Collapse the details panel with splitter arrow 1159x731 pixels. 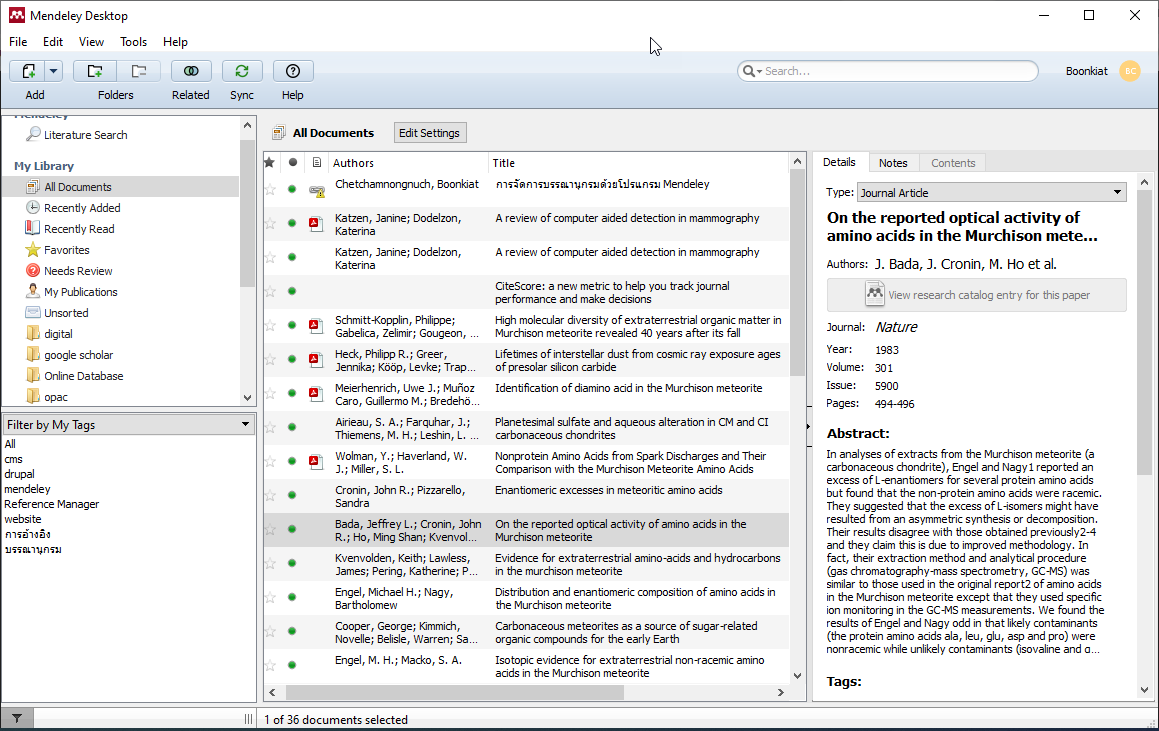(809, 426)
